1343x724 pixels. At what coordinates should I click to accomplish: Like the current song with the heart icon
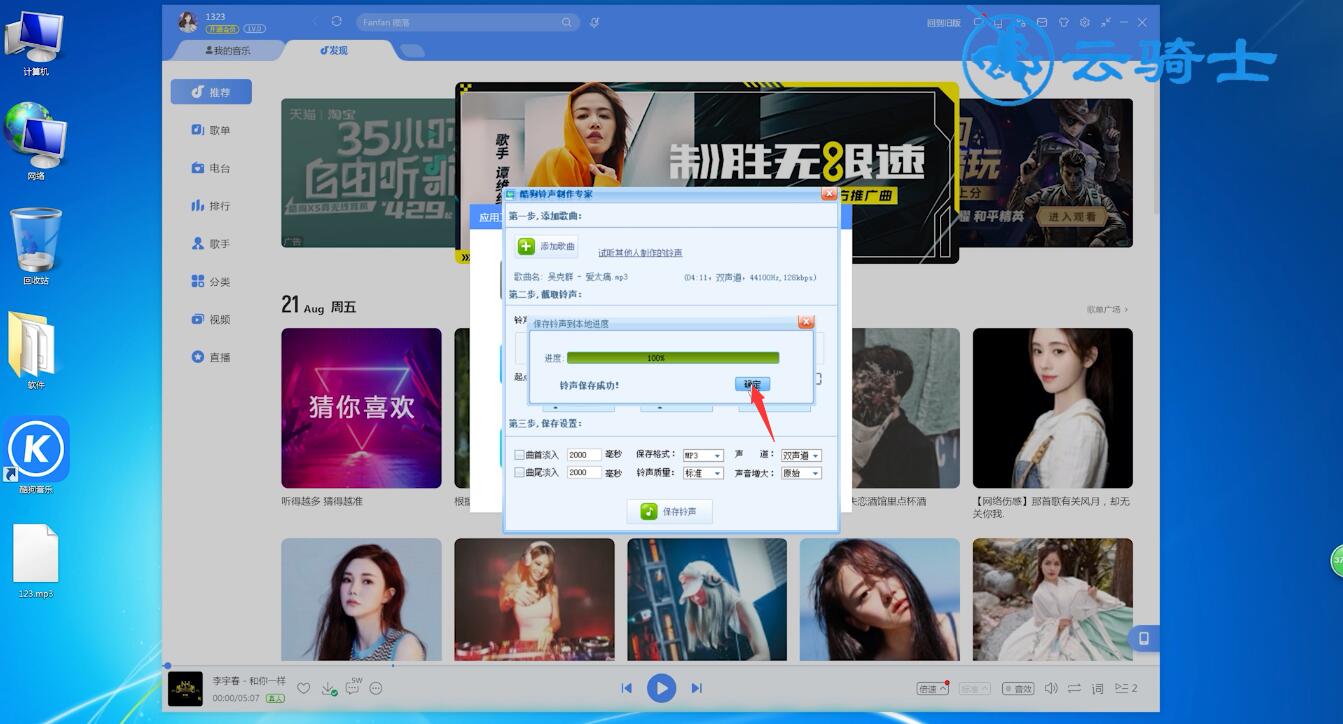click(x=304, y=688)
